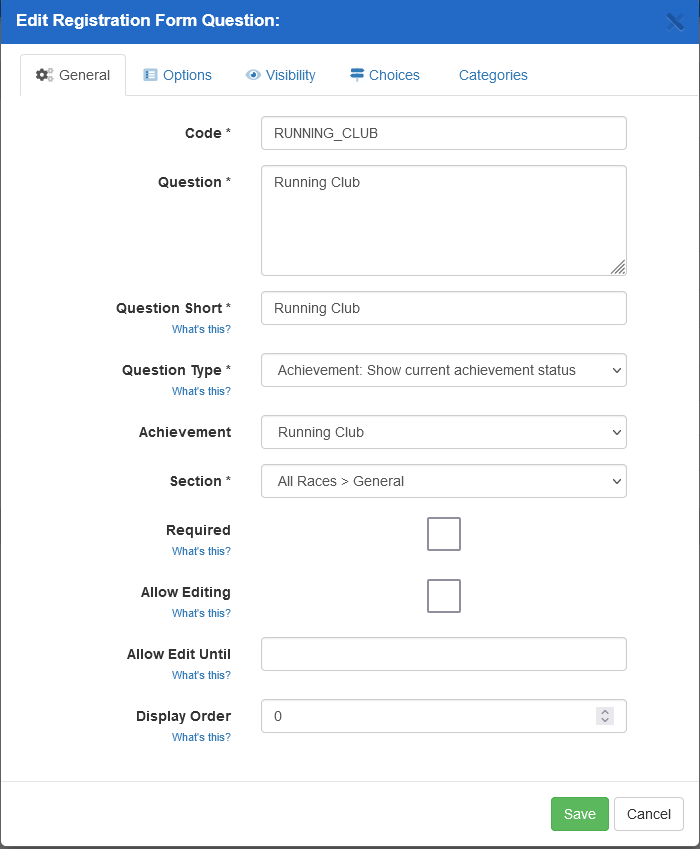Click the Cancel button
The image size is (700, 849).
coord(648,814)
